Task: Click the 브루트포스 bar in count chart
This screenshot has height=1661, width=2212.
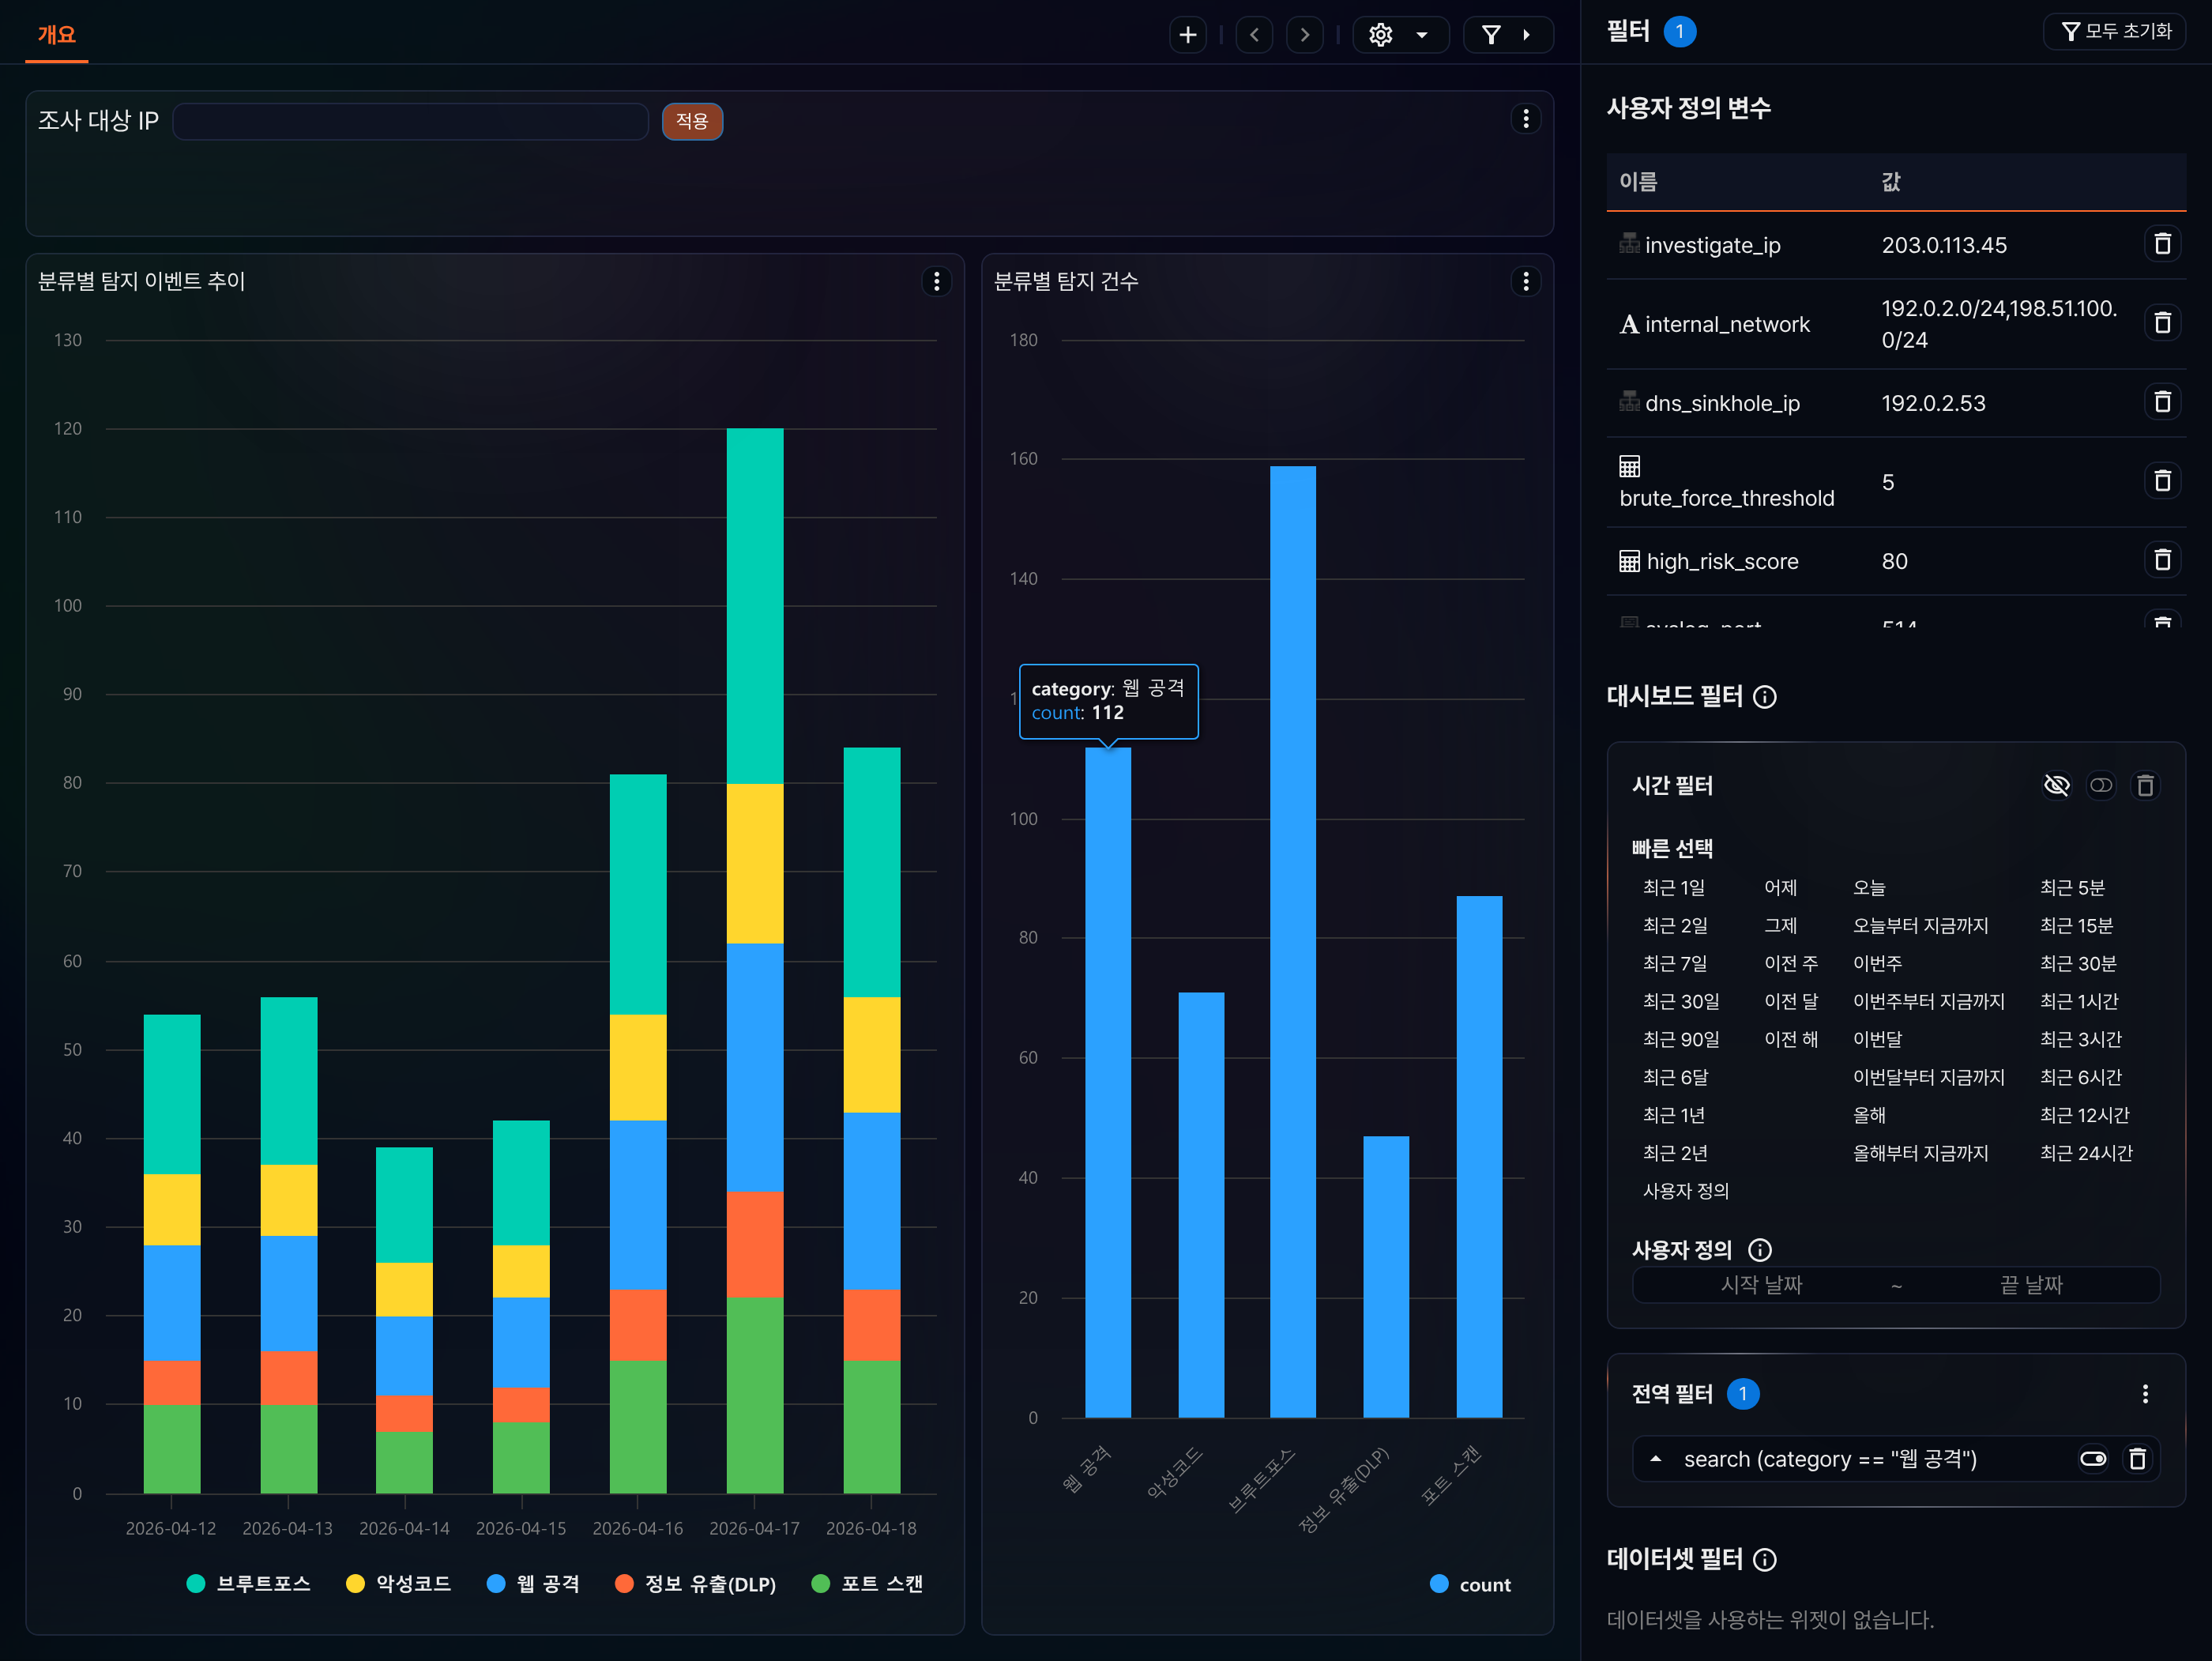Action: 1293,942
